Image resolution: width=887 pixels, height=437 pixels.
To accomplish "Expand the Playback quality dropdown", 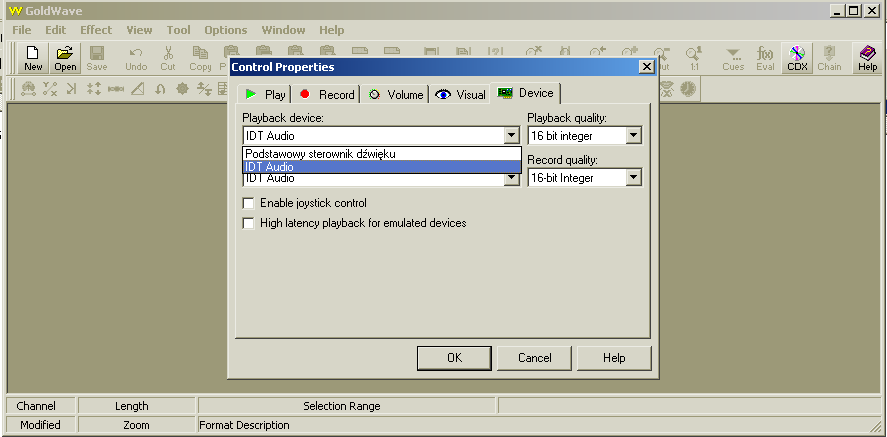I will pyautogui.click(x=634, y=136).
